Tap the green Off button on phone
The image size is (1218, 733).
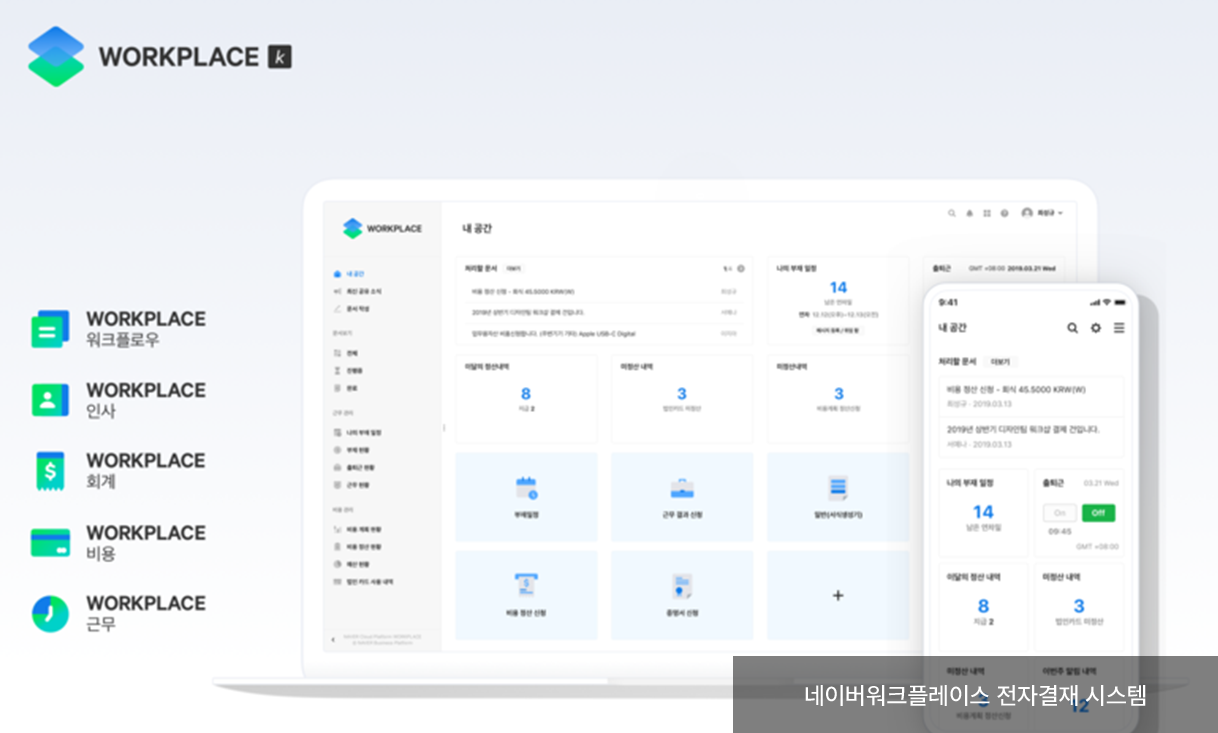pyautogui.click(x=1098, y=512)
